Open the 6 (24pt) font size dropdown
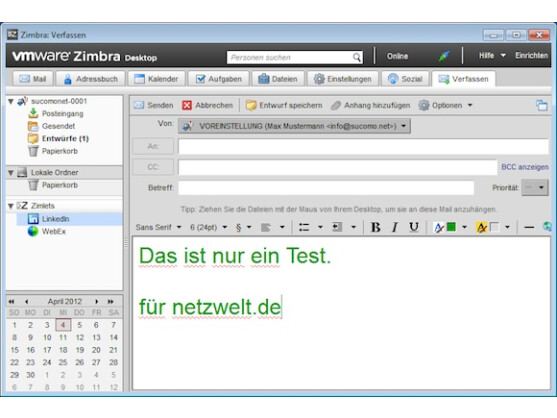The width and height of the screenshot is (557, 418). [209, 227]
